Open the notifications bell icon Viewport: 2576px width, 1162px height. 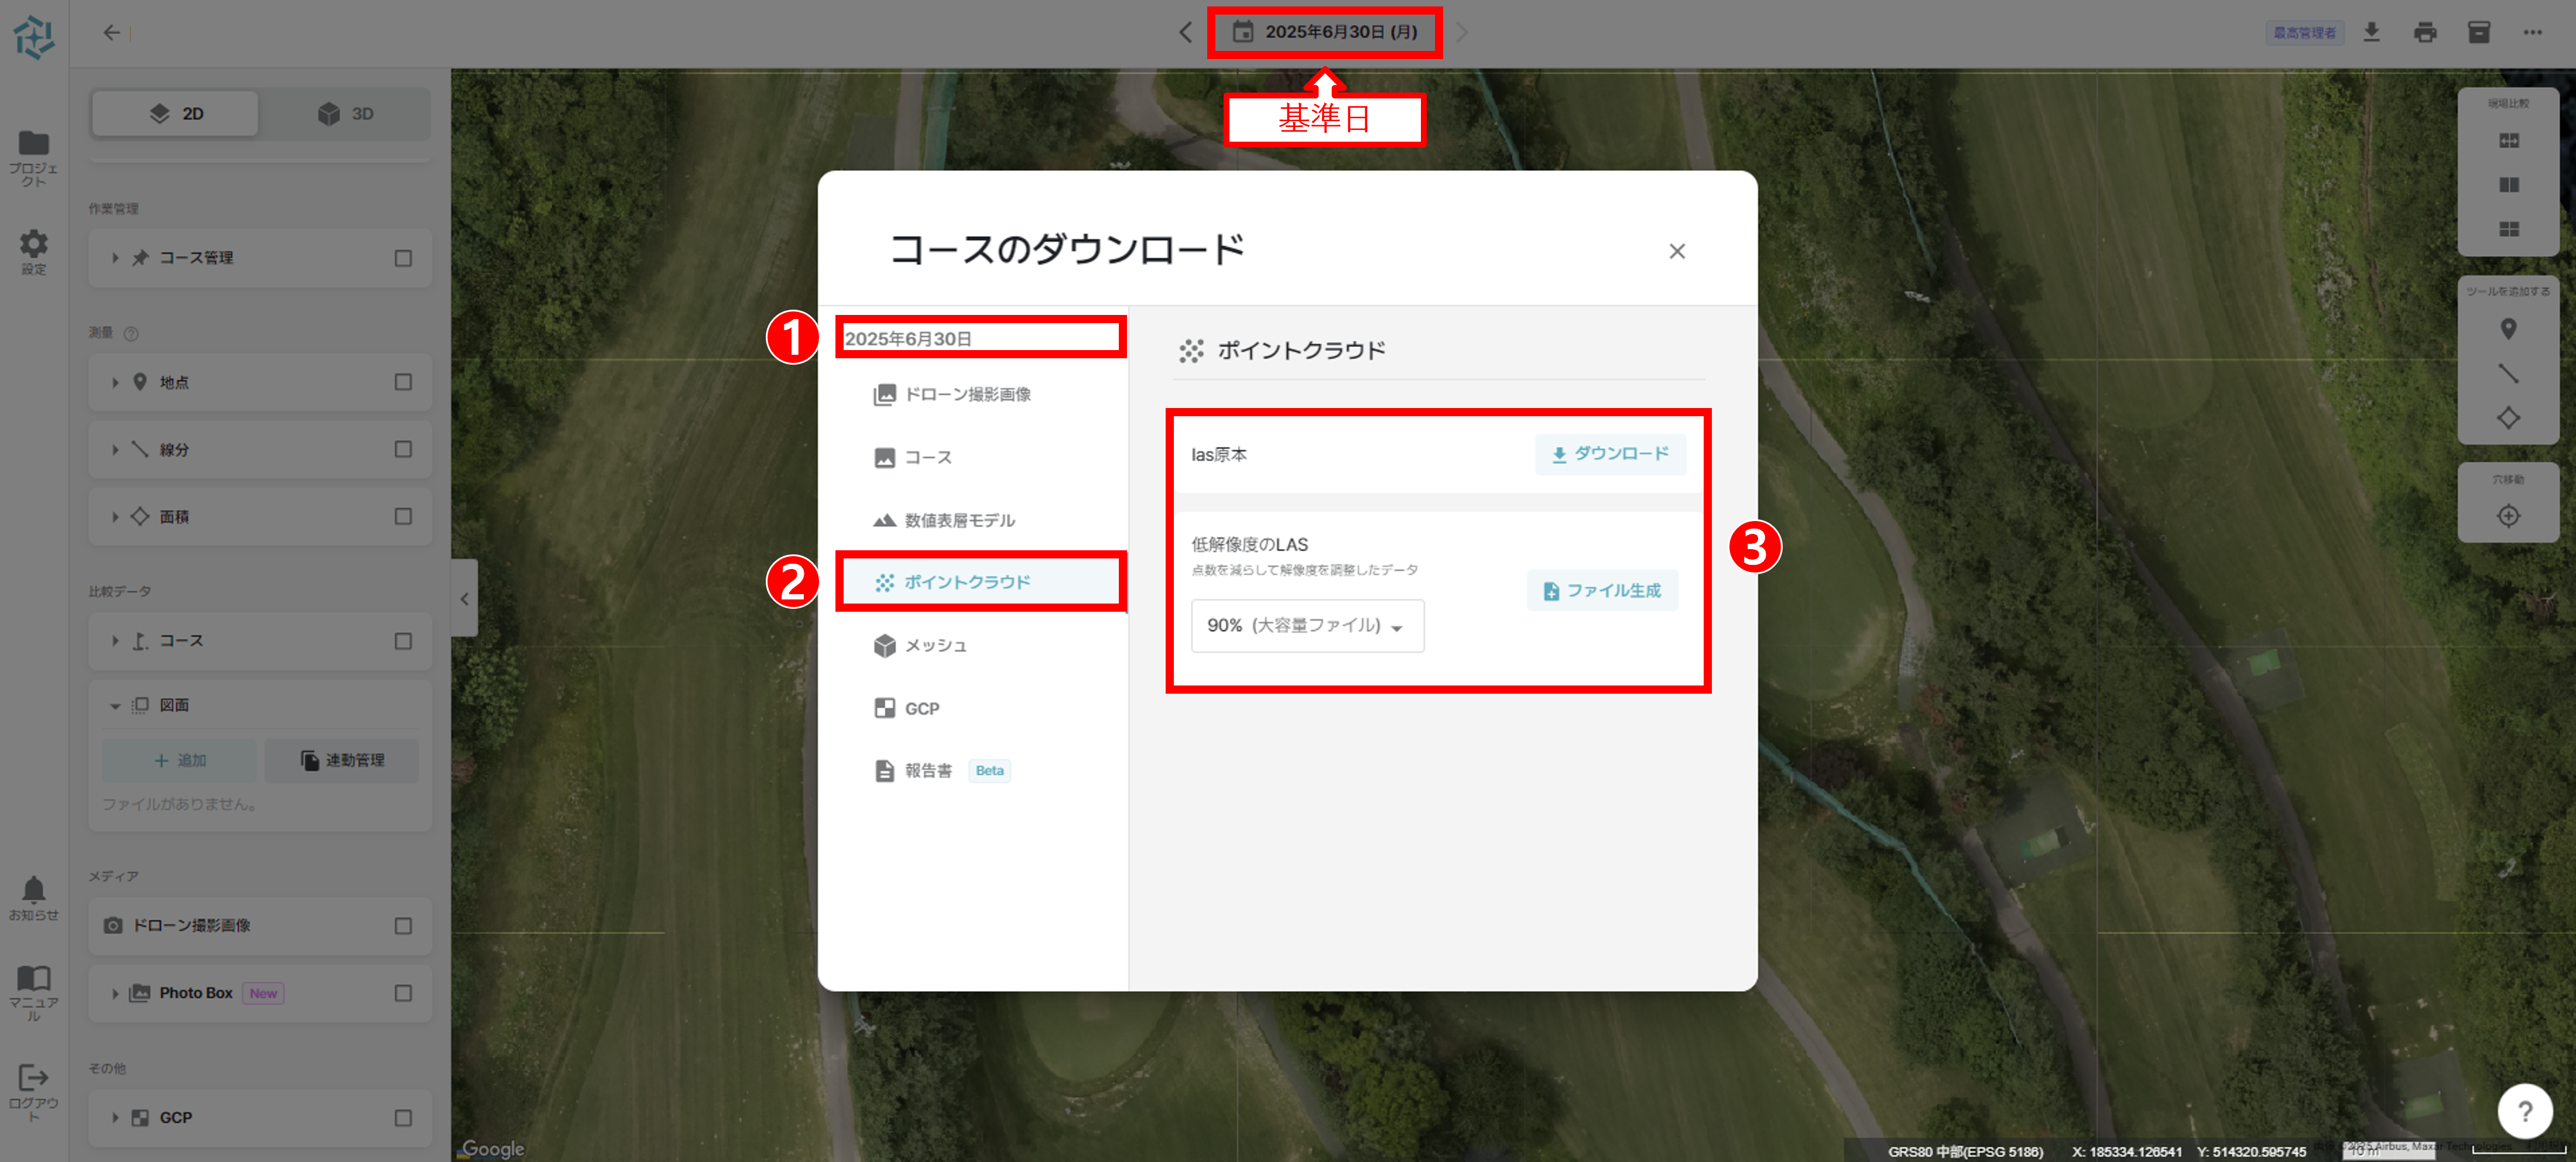[33, 889]
